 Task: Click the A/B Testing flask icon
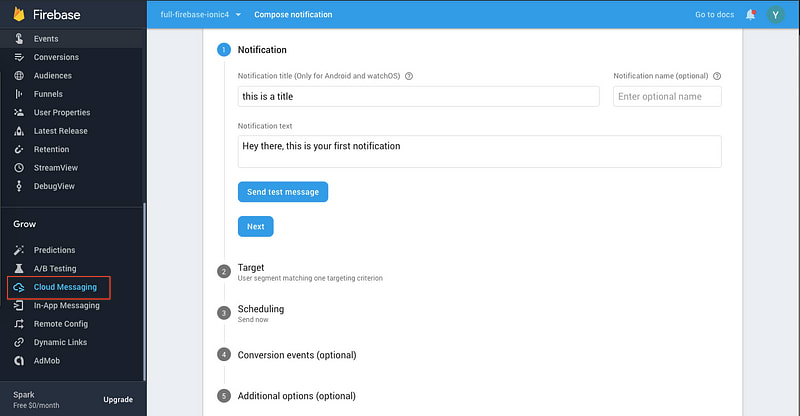[19, 268]
